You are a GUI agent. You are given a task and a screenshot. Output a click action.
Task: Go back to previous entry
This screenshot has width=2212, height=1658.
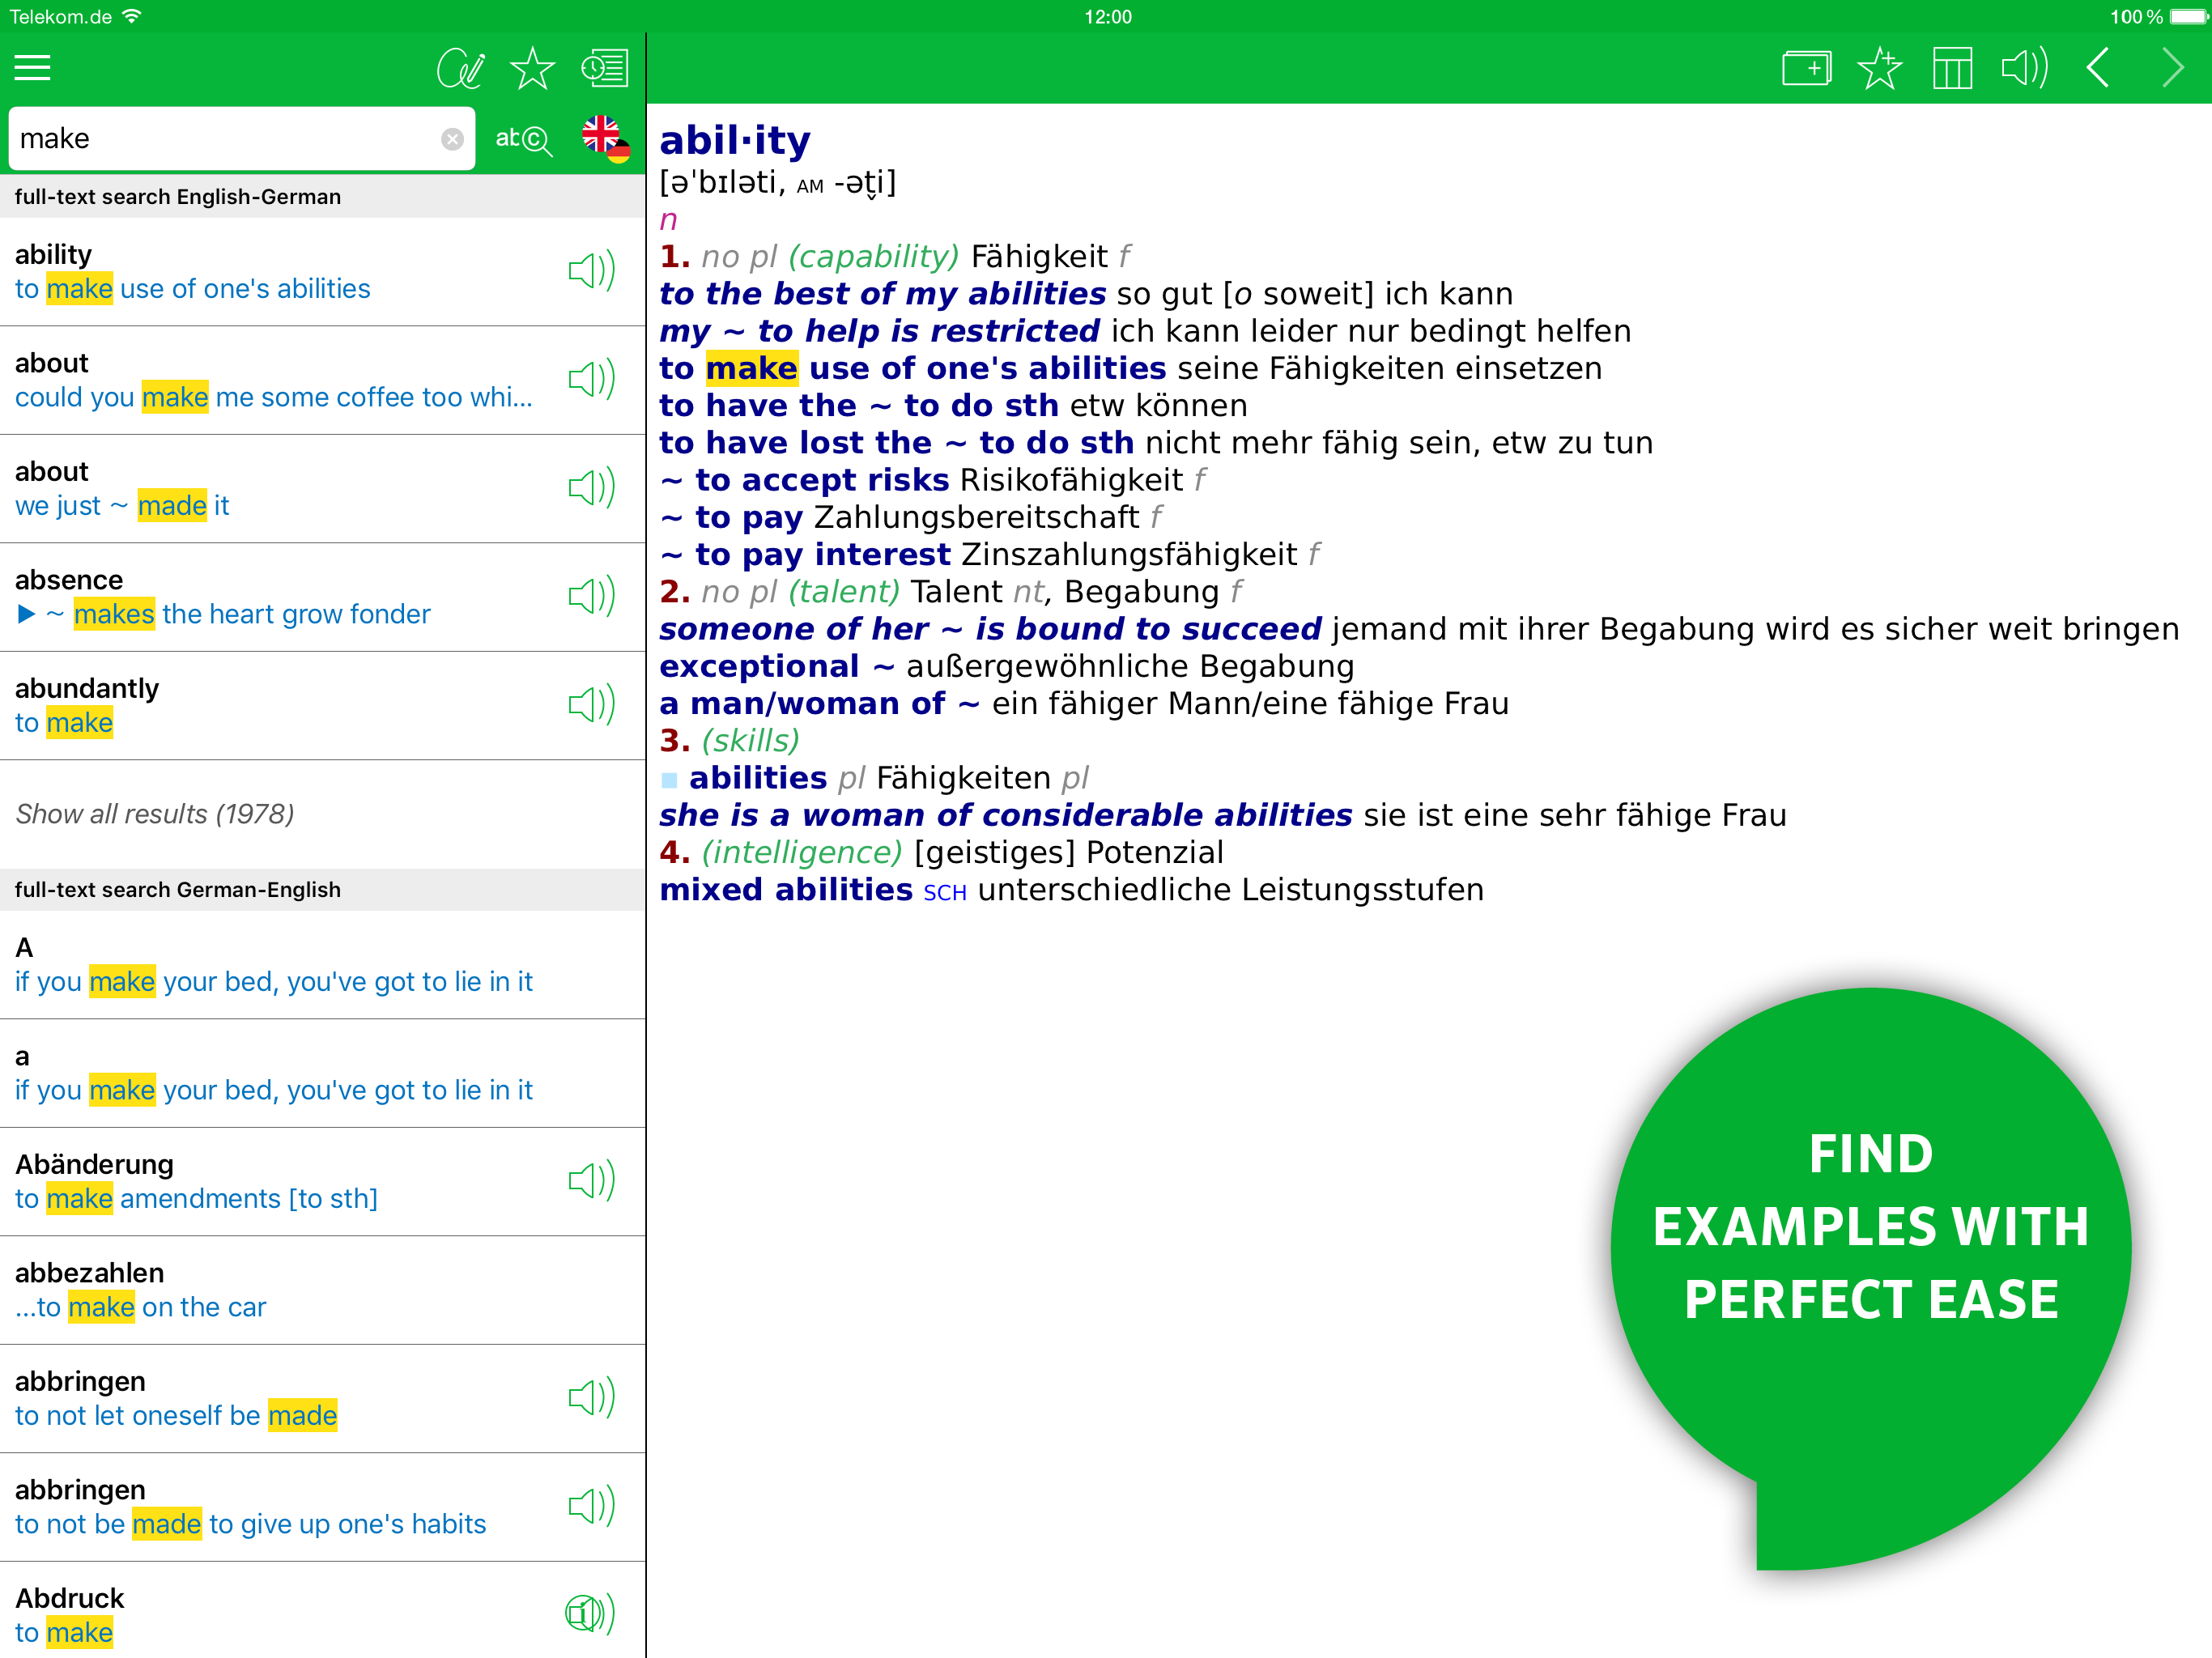[x=2099, y=68]
